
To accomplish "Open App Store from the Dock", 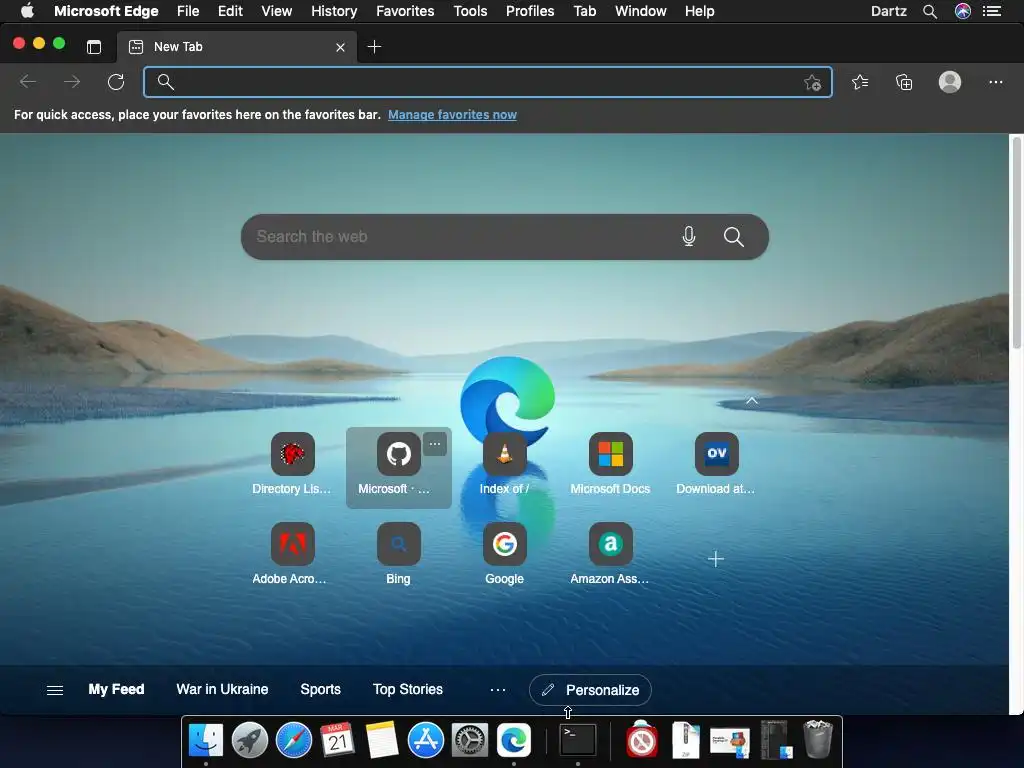I will [426, 741].
